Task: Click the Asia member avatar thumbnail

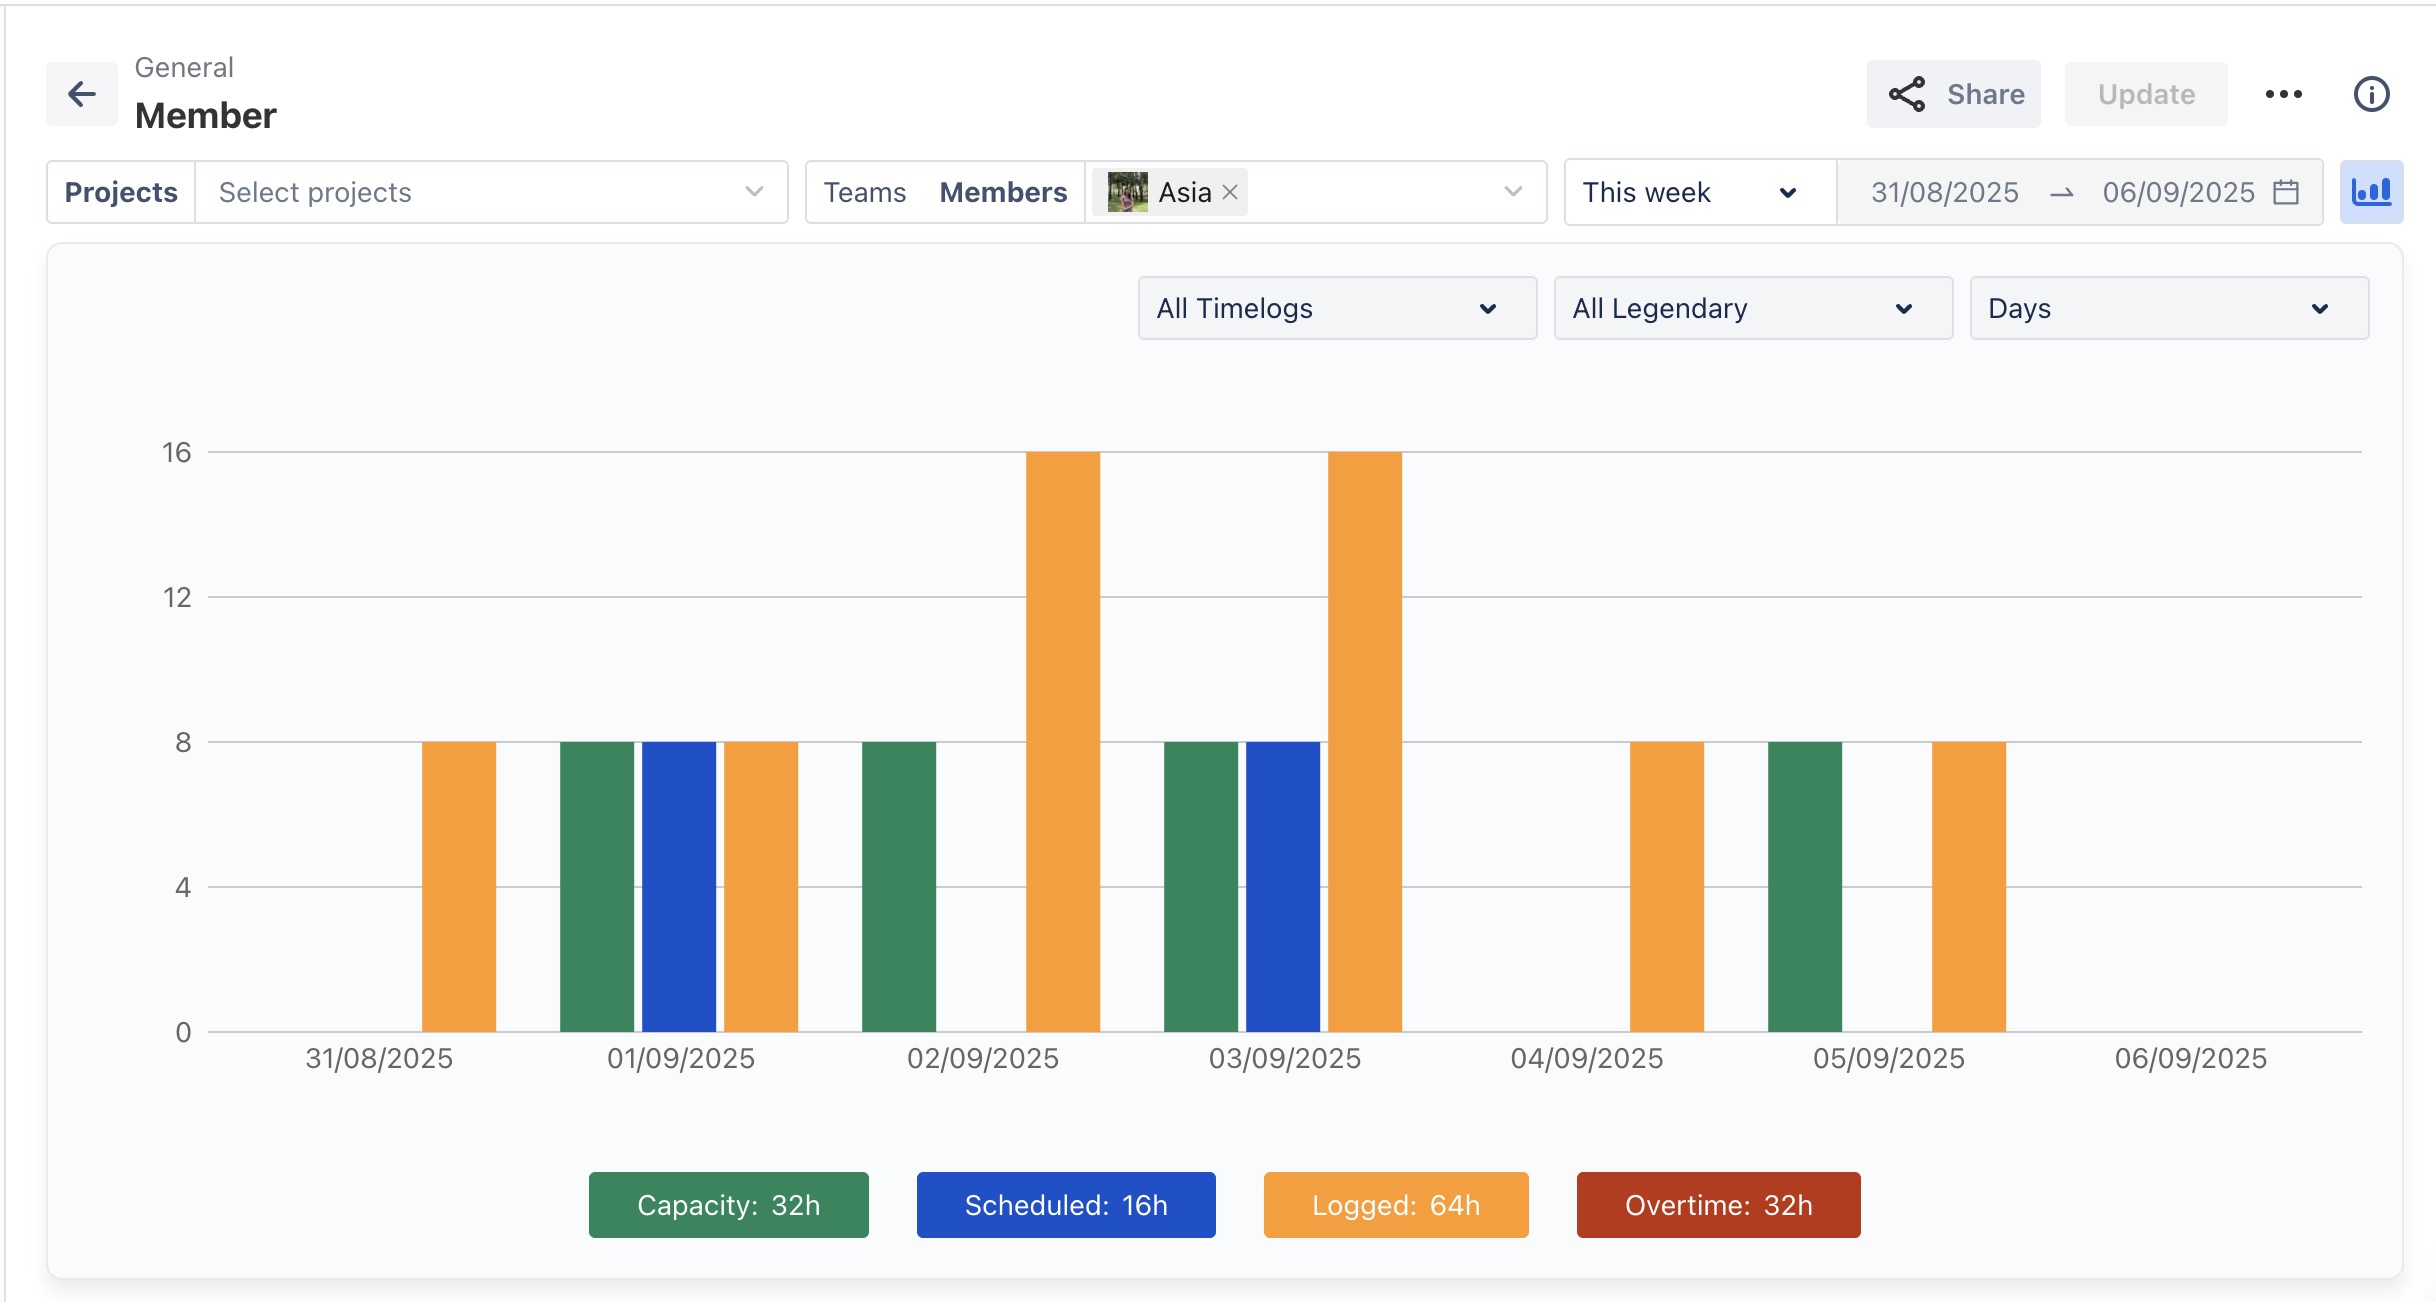Action: [1127, 192]
